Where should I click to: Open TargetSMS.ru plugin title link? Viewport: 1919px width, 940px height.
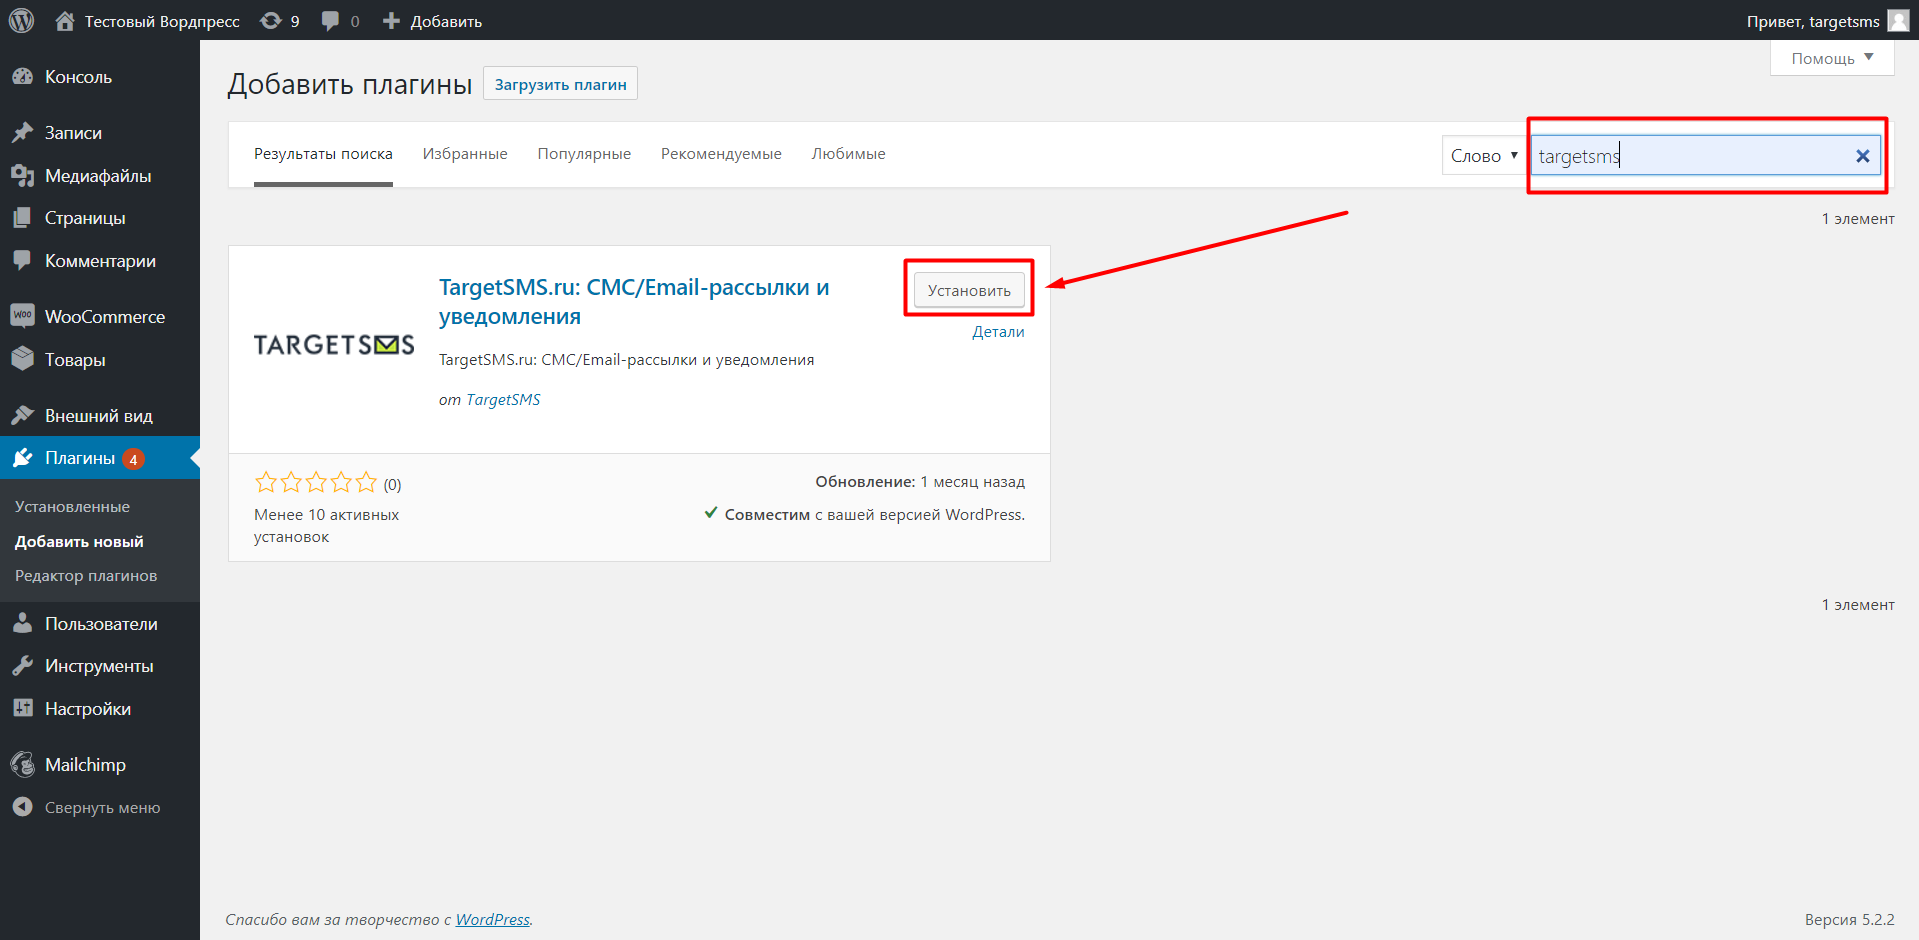coord(634,302)
